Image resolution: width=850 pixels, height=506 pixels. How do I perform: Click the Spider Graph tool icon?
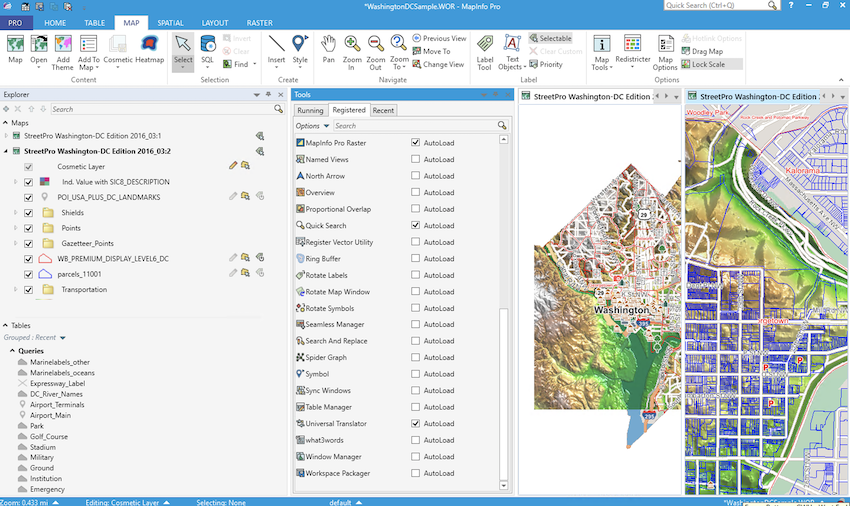coord(300,357)
